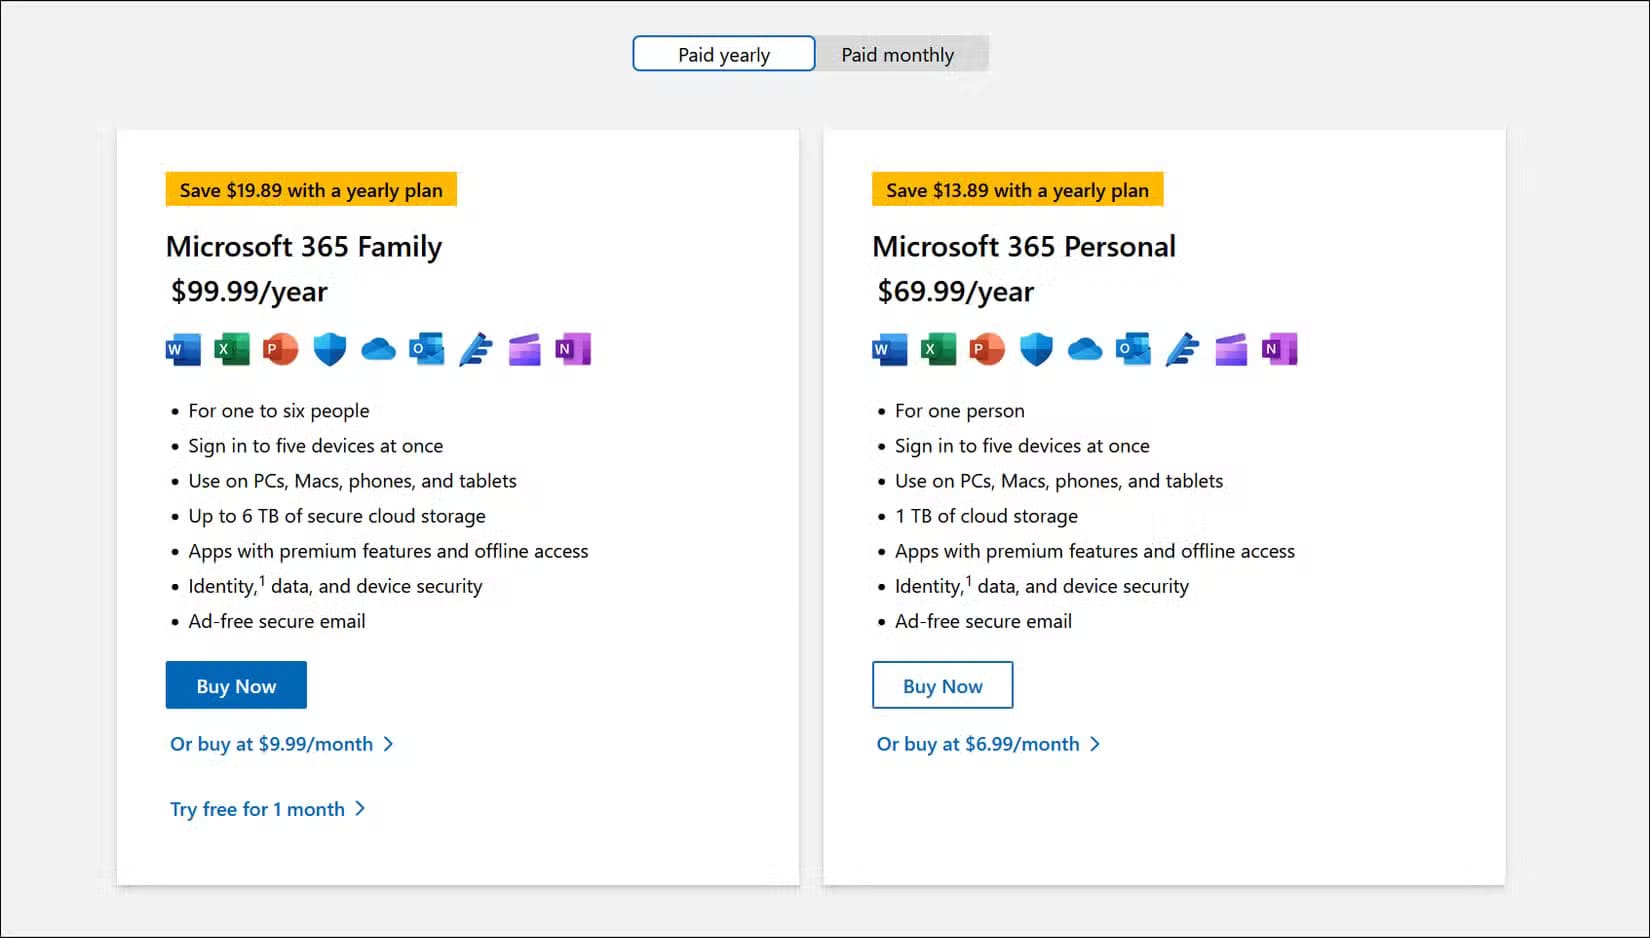Viewport: 1650px width, 938px height.
Task: Click the identity footnote 1 in Personal plan
Action: (969, 580)
